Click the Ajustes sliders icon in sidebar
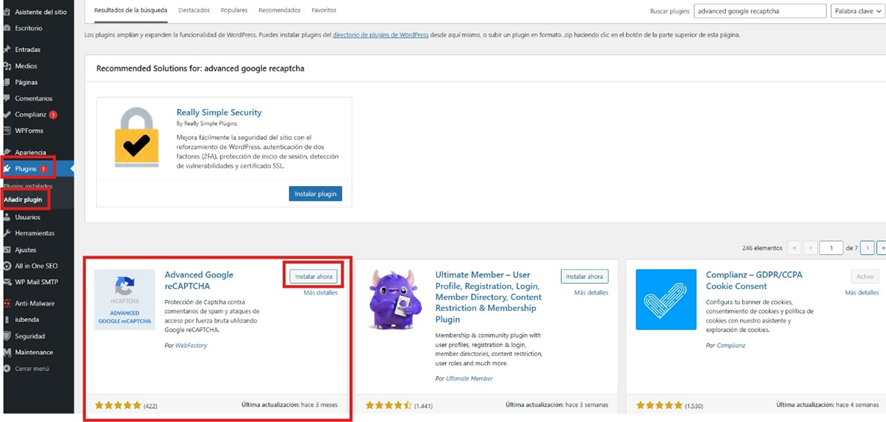886x422 pixels. pyautogui.click(x=7, y=250)
